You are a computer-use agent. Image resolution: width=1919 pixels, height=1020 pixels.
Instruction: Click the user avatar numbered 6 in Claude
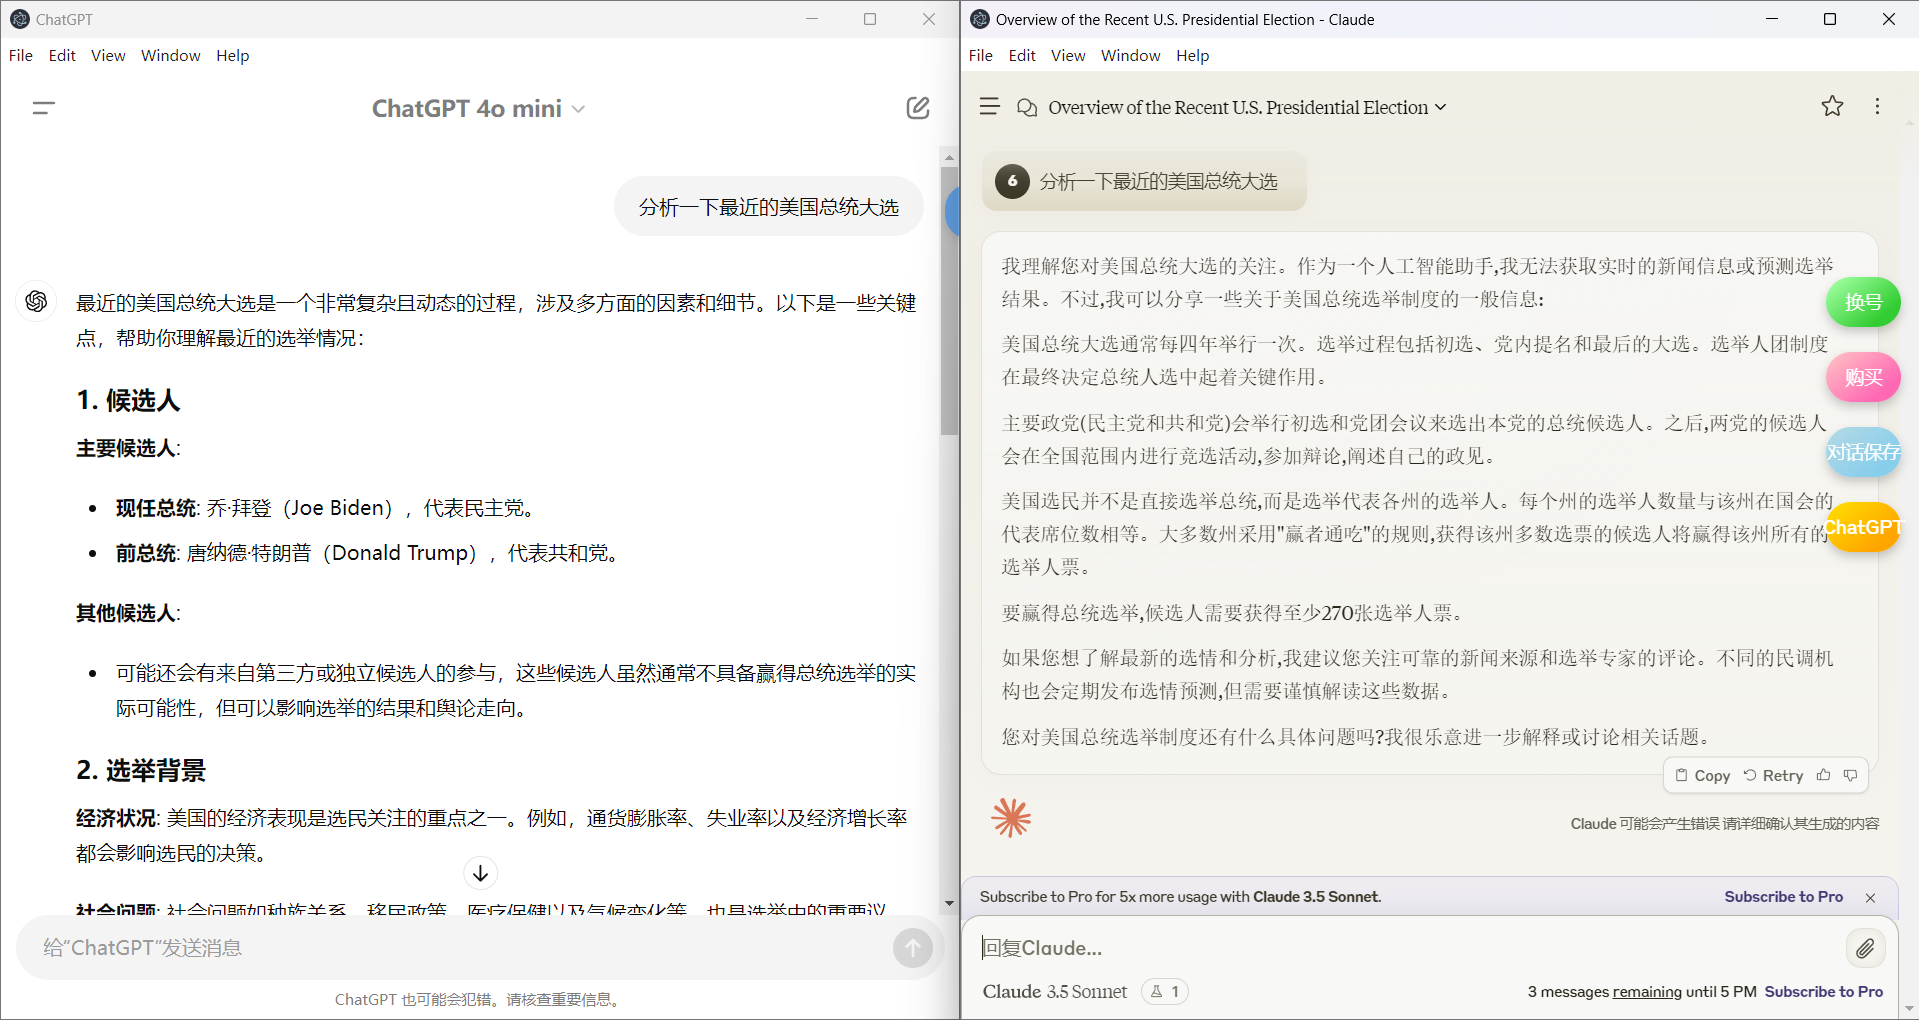(1012, 181)
